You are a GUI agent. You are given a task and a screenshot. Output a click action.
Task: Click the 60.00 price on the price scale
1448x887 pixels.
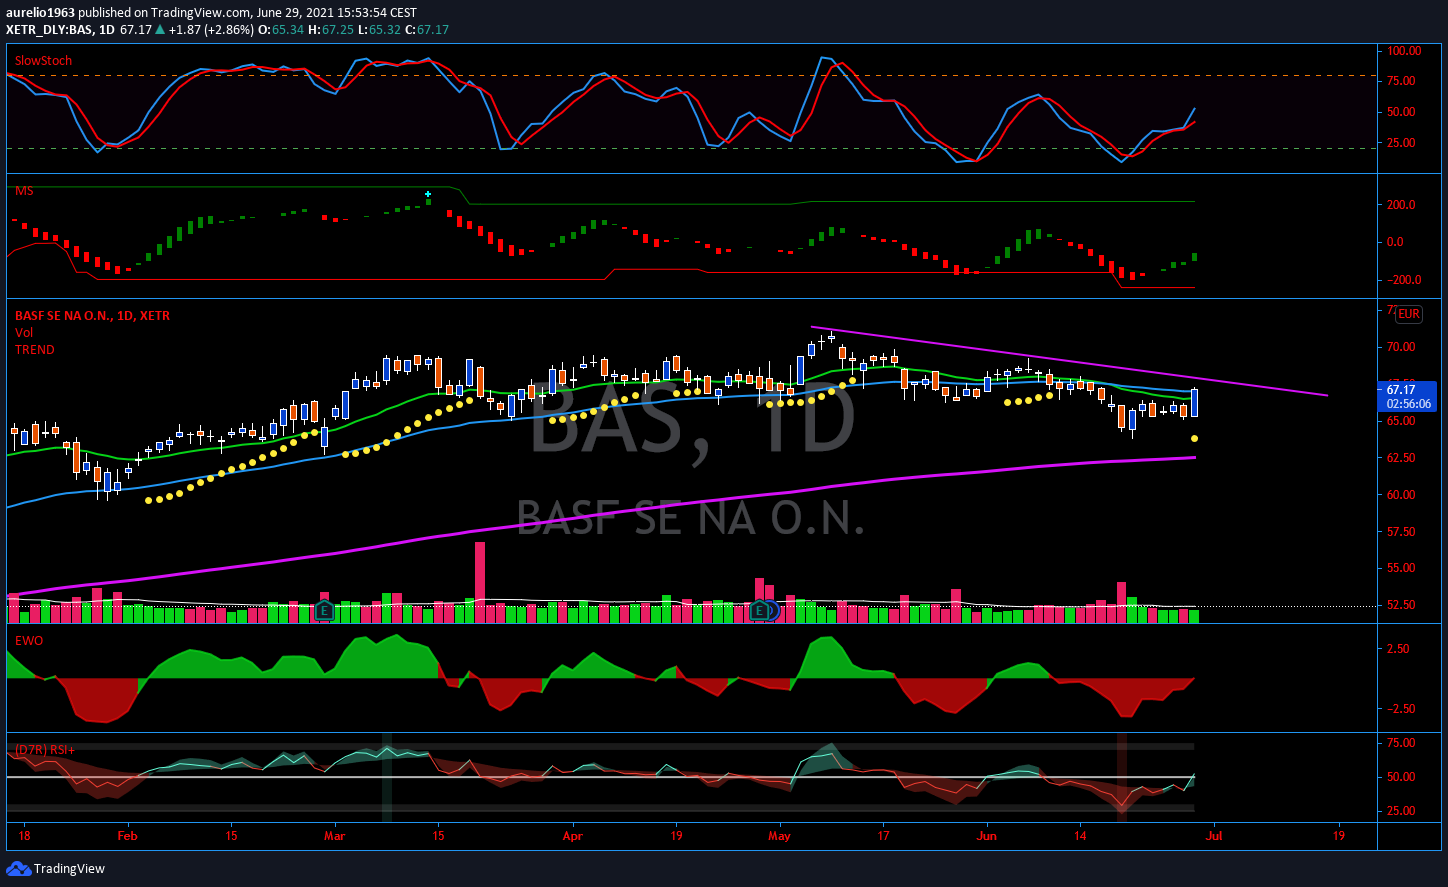pos(1401,495)
